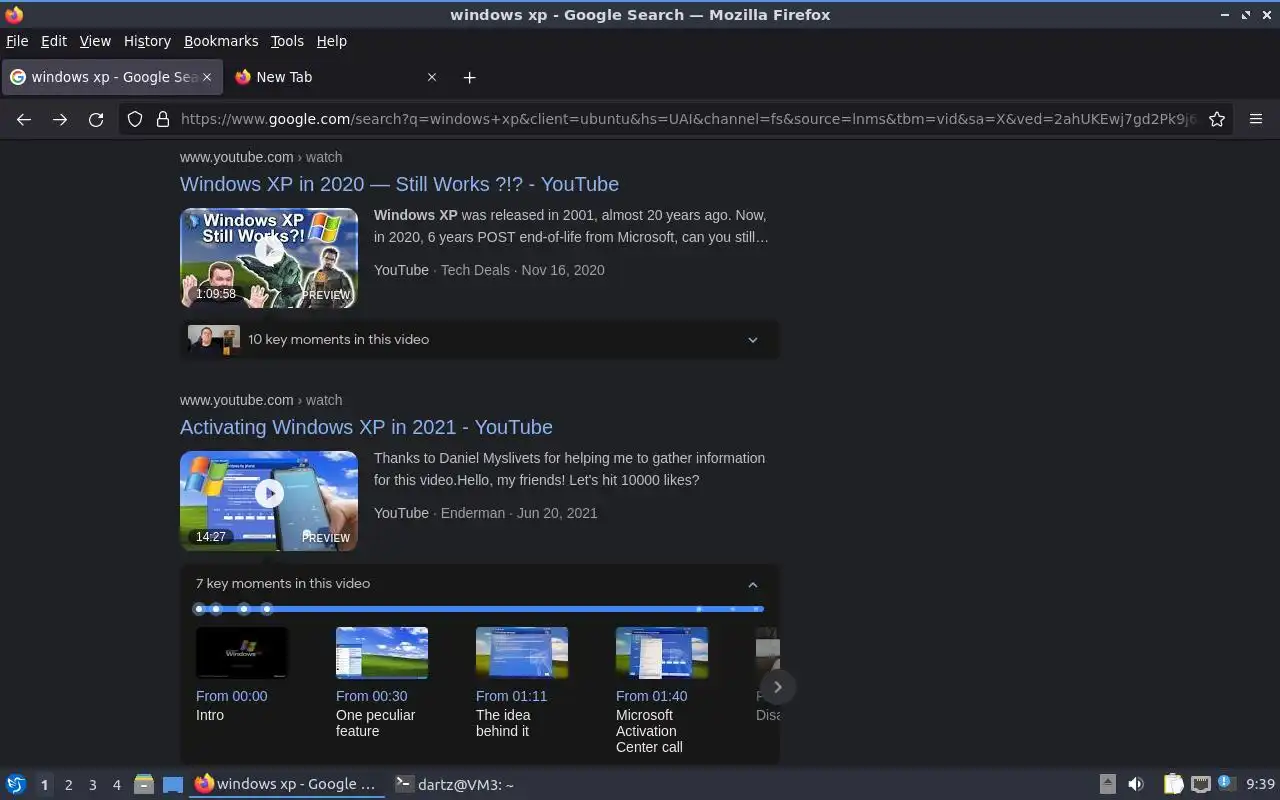View site security padlock info

(163, 119)
